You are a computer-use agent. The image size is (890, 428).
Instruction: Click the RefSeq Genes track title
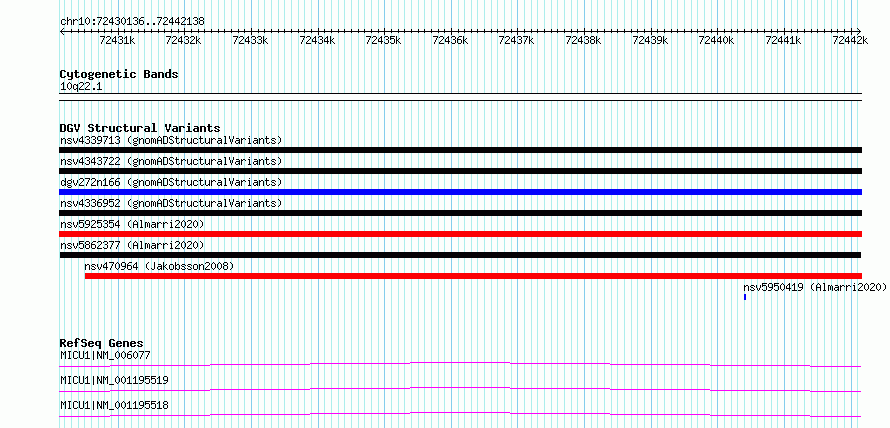[102, 343]
